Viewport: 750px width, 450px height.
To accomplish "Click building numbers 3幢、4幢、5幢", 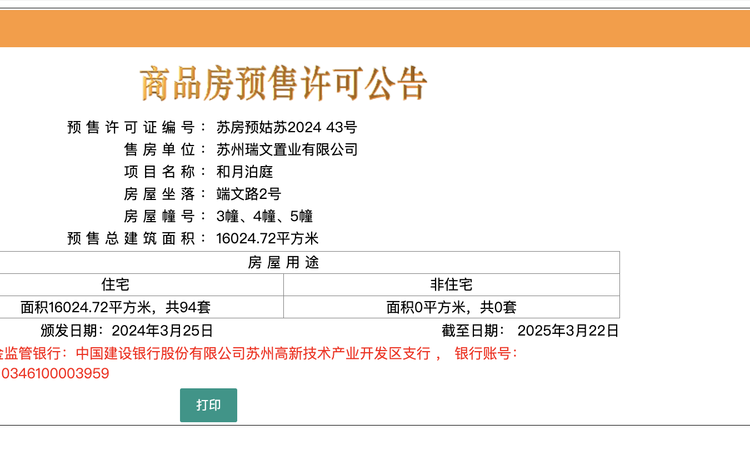I will click(264, 216).
